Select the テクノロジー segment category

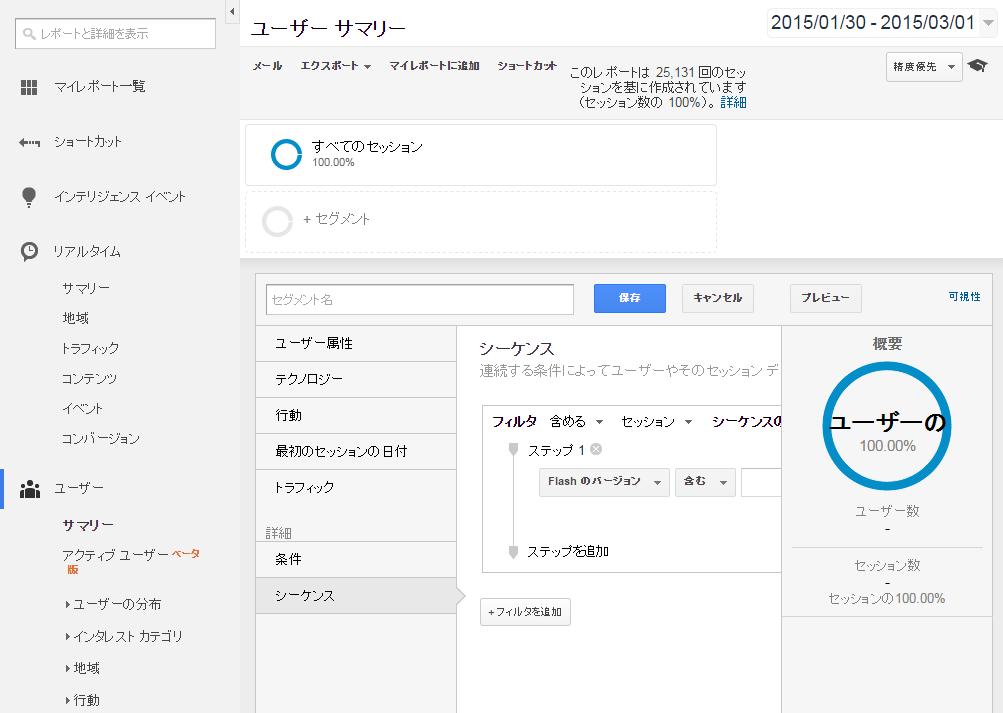[356, 379]
